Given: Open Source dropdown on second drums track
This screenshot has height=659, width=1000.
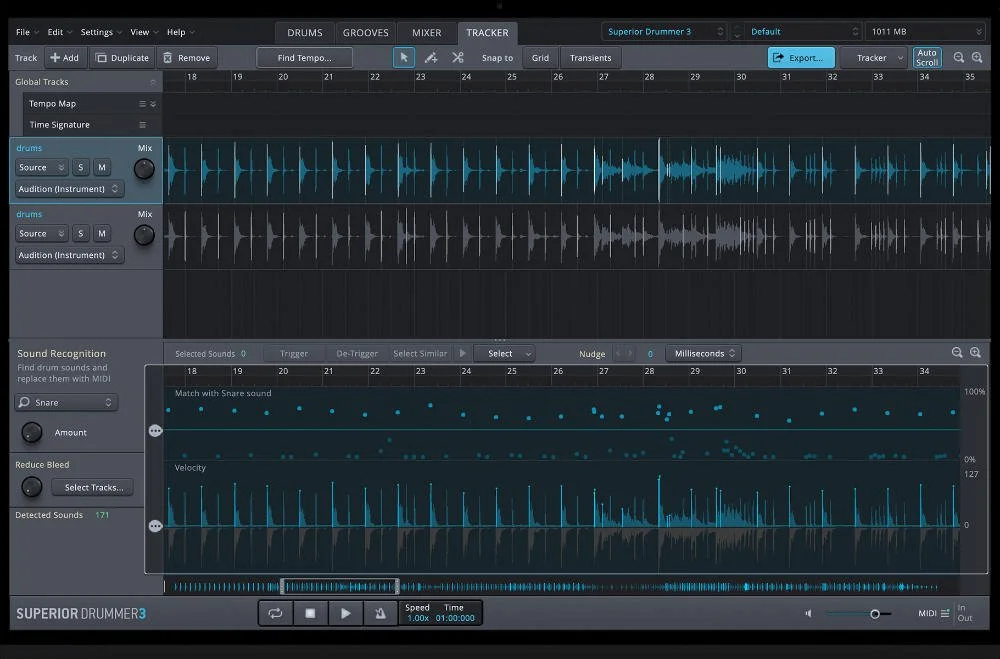Looking at the screenshot, I should [41, 233].
